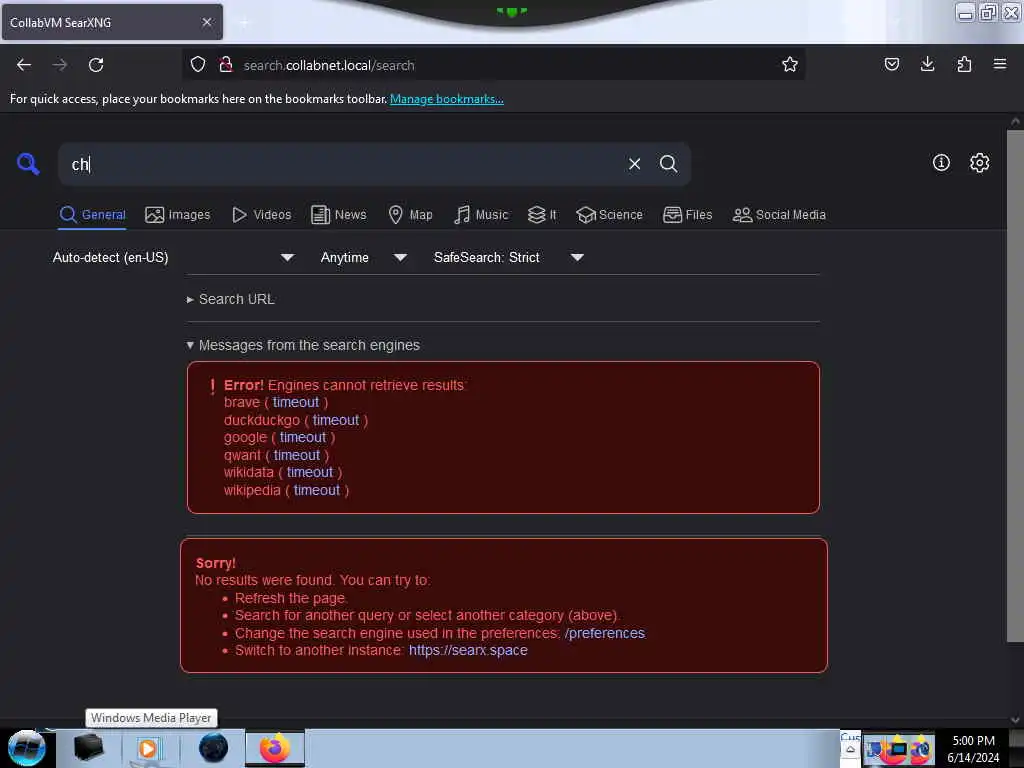Open the /preferences link

pos(605,633)
